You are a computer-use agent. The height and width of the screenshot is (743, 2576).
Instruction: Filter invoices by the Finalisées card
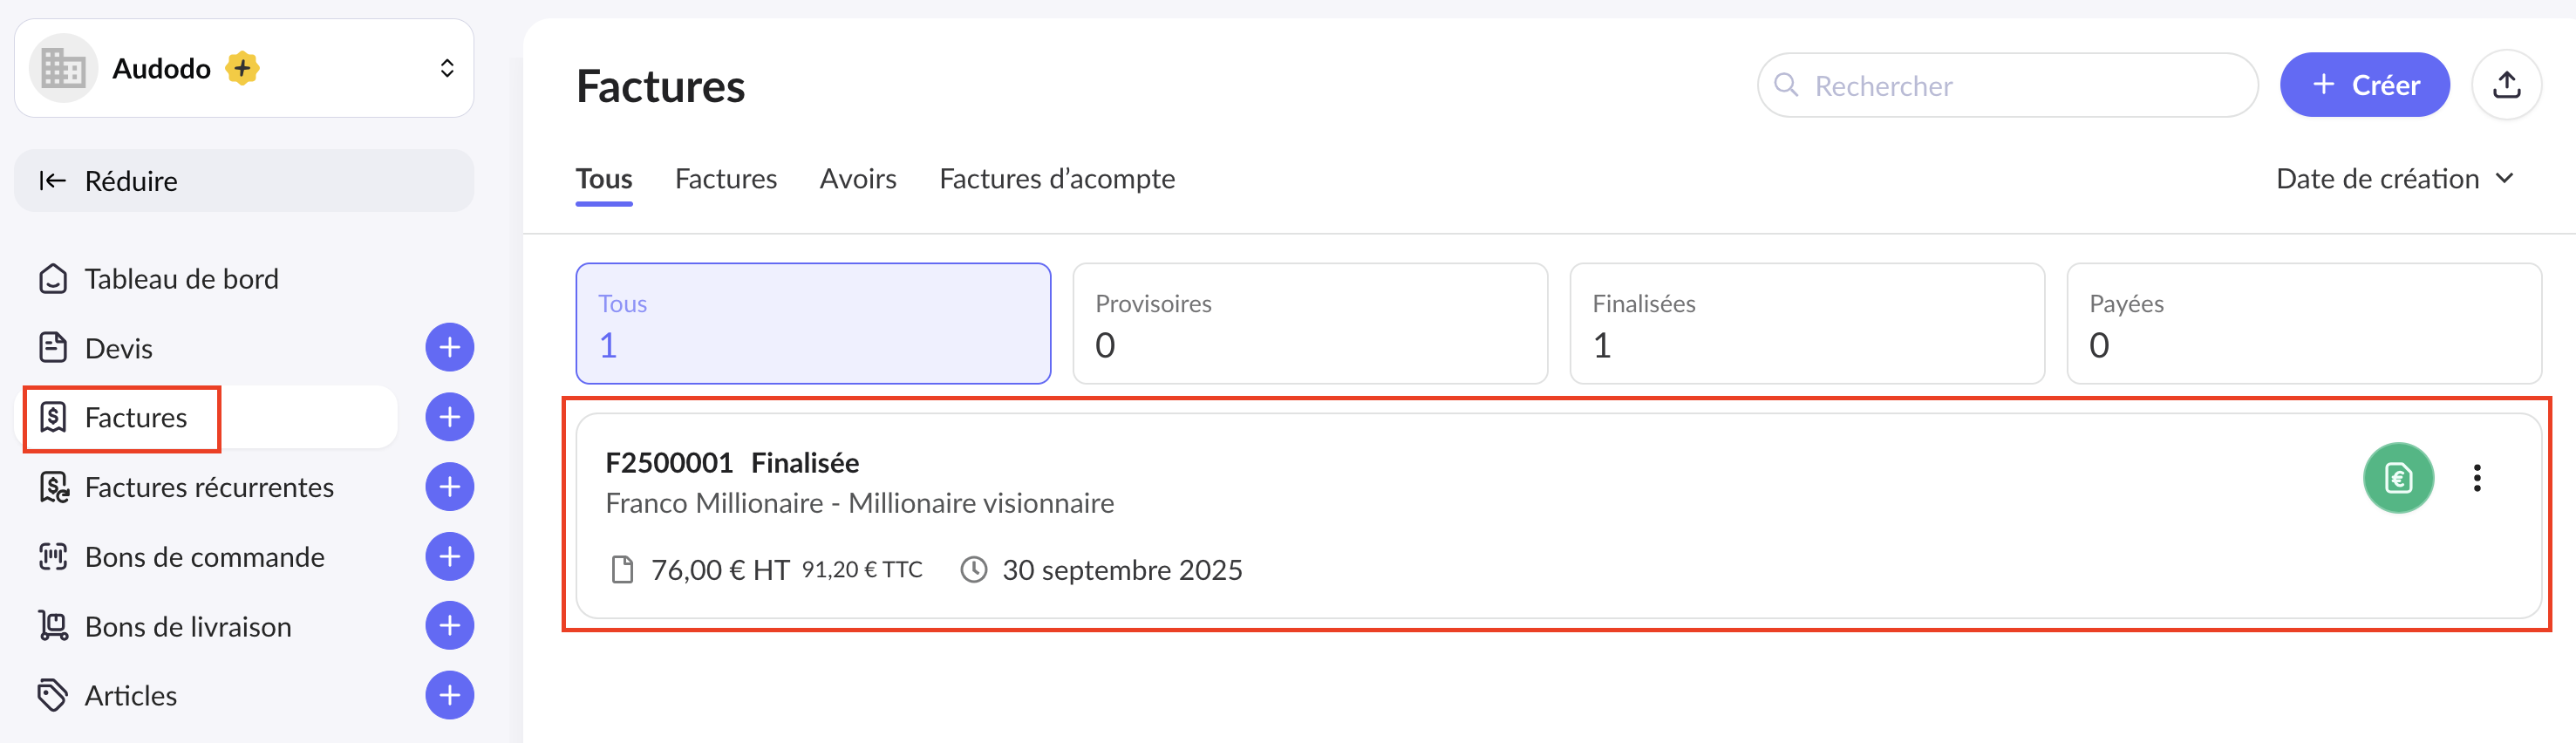[1806, 323]
